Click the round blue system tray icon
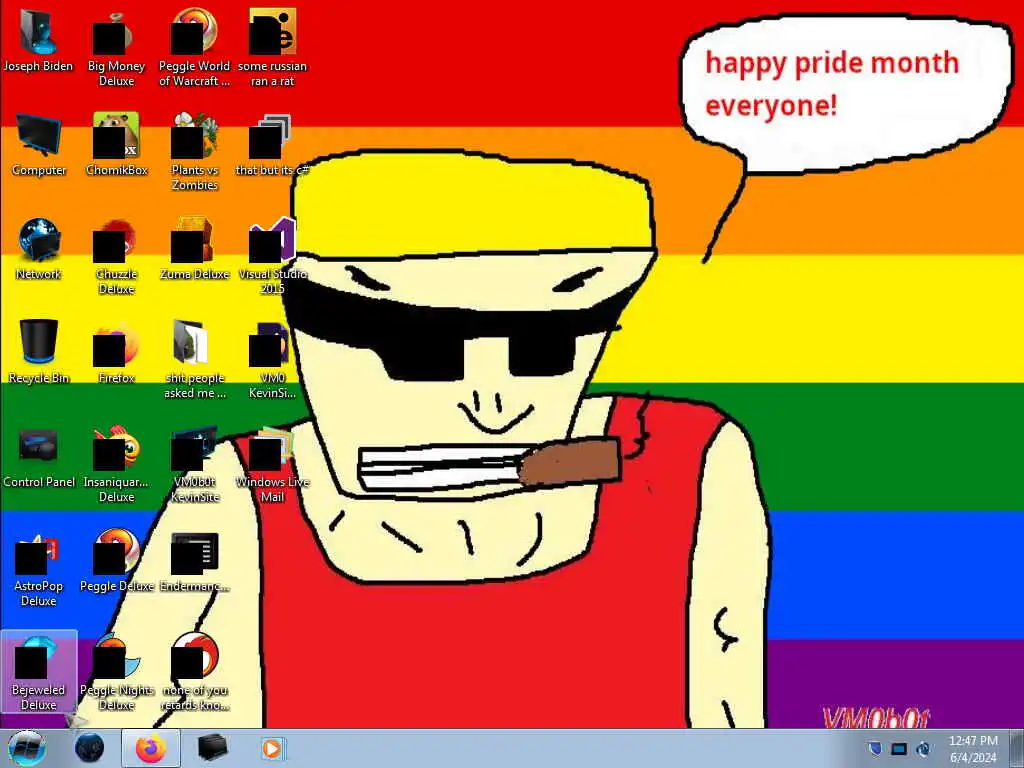Viewport: 1024px width, 768px height. pos(923,748)
